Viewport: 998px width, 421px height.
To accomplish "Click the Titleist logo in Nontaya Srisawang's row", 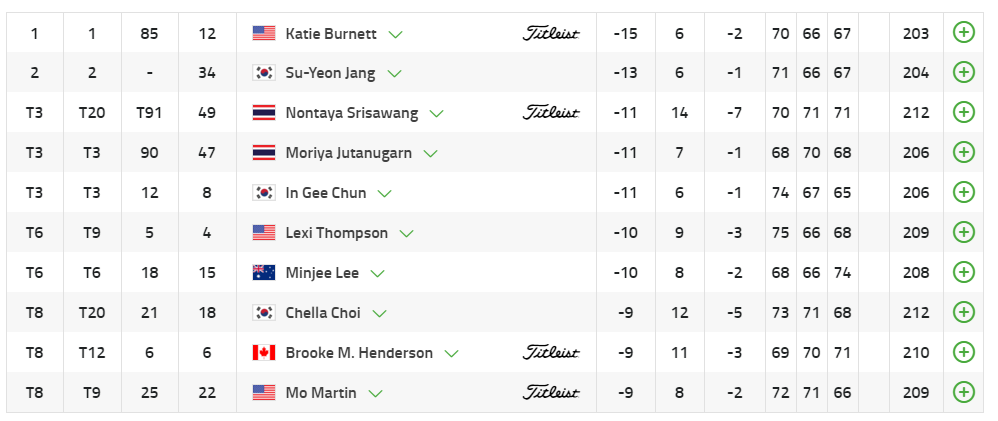I will tap(551, 113).
